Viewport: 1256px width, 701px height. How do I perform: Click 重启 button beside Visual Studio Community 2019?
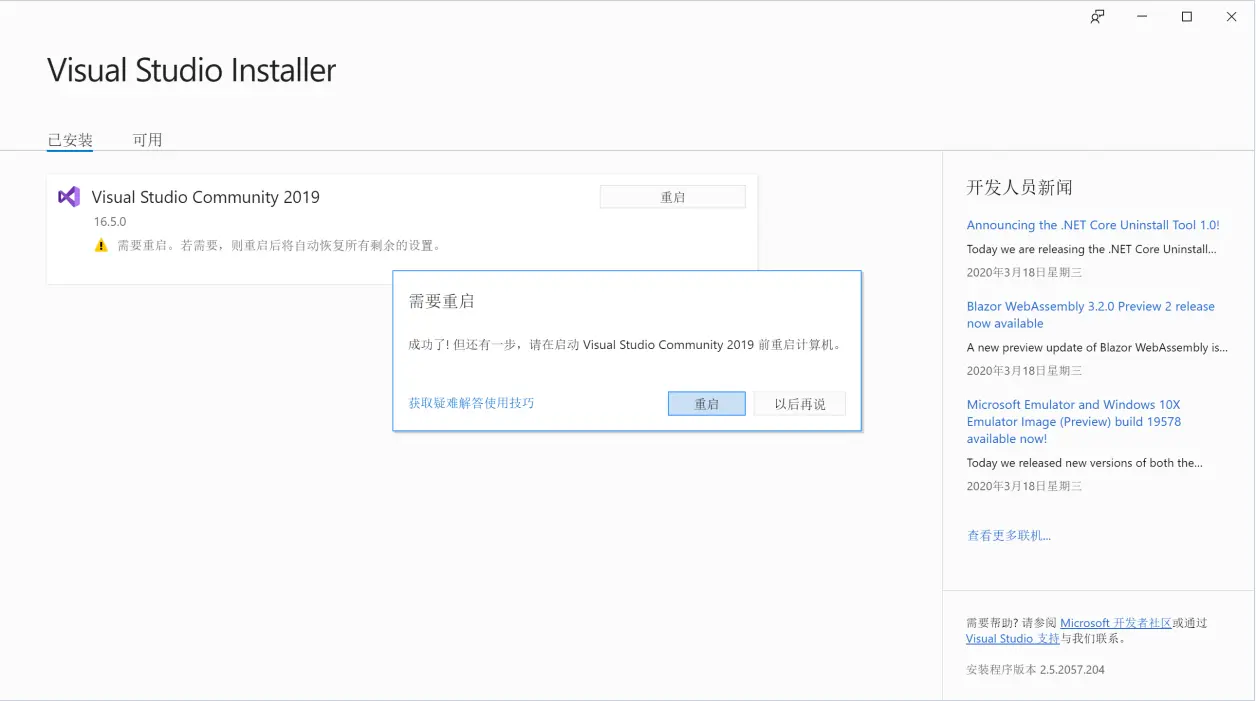pyautogui.click(x=673, y=197)
